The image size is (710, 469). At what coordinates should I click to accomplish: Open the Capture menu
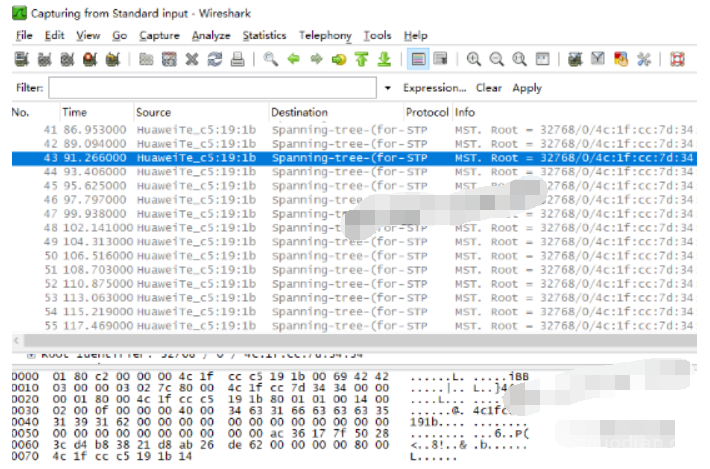tap(159, 35)
